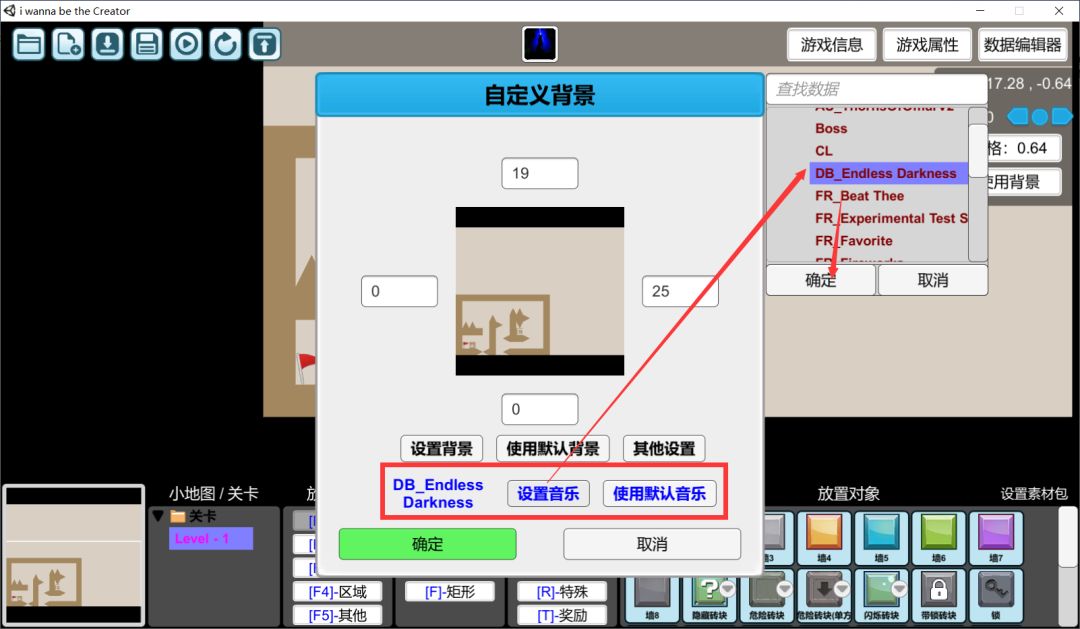Click the 查找数据 search field
Screen dimensions: 1080x629
click(865, 89)
